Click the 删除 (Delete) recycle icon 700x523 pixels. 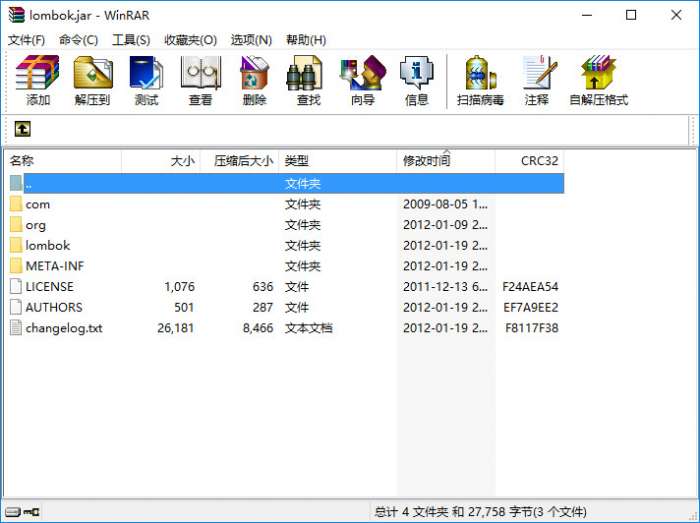click(x=254, y=72)
